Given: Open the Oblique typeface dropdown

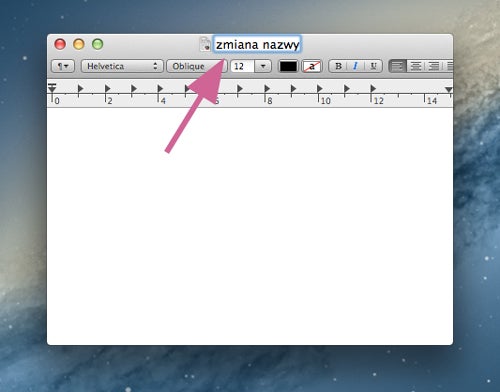Looking at the screenshot, I should point(197,66).
